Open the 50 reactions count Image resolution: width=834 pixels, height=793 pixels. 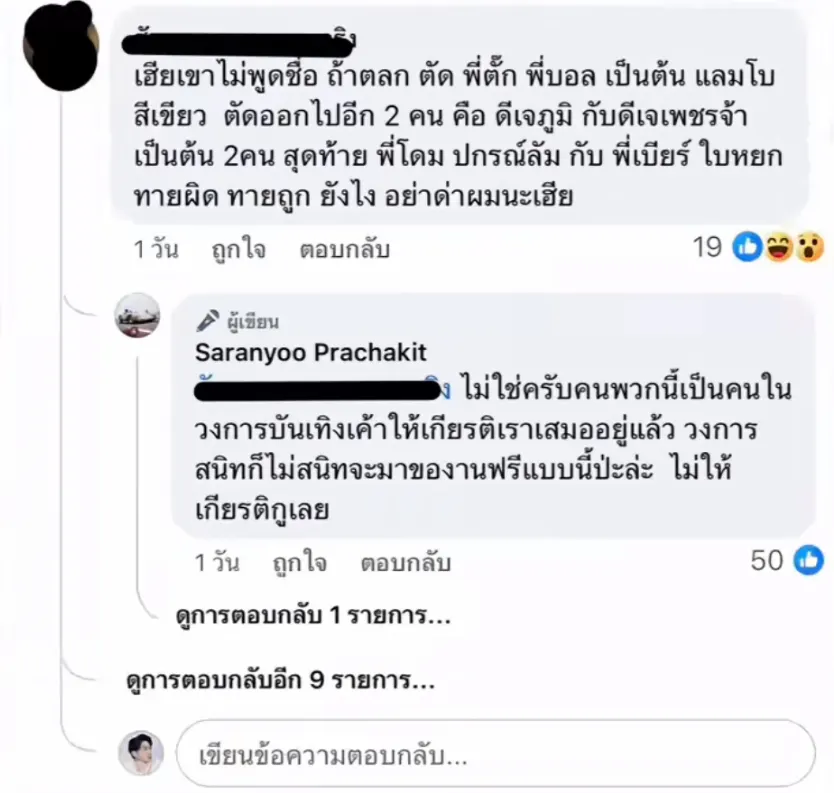[x=767, y=561]
